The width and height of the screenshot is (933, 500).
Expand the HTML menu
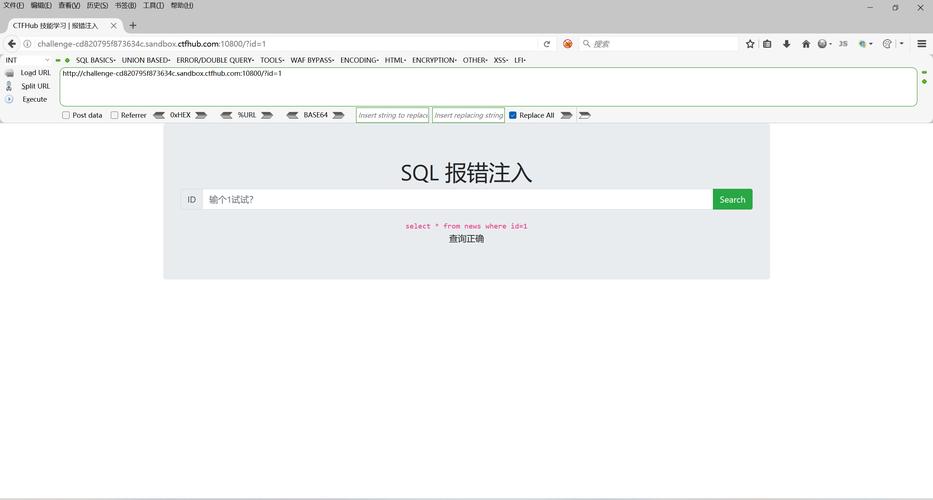click(395, 60)
